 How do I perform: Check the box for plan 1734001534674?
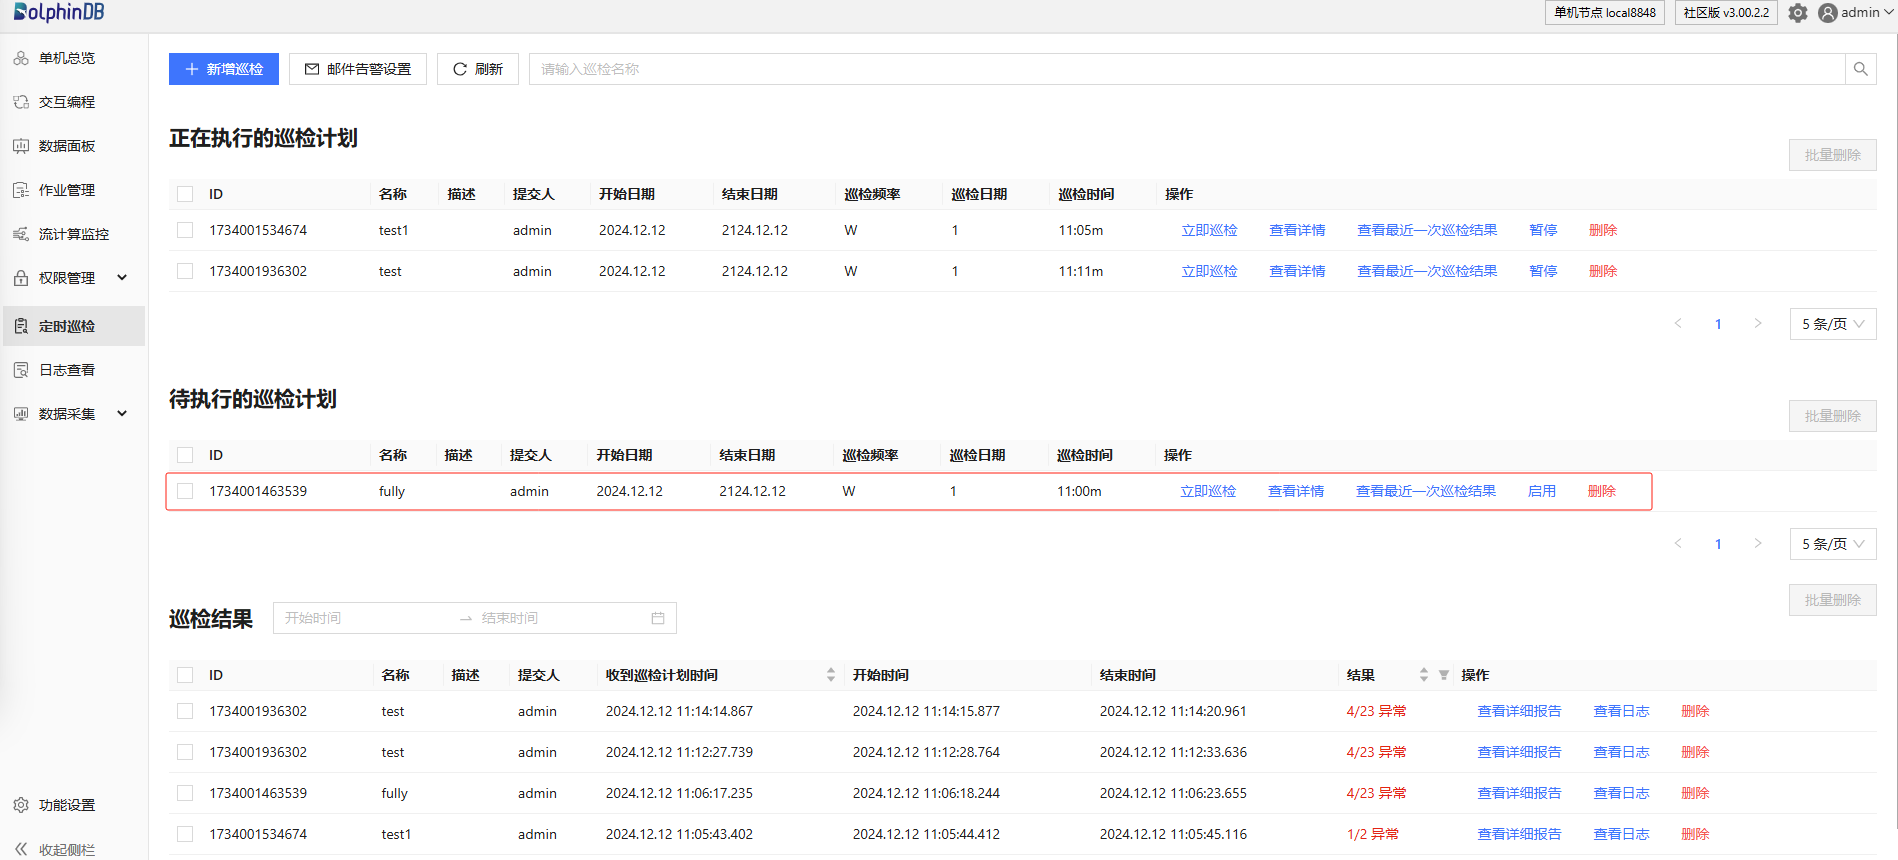point(185,230)
